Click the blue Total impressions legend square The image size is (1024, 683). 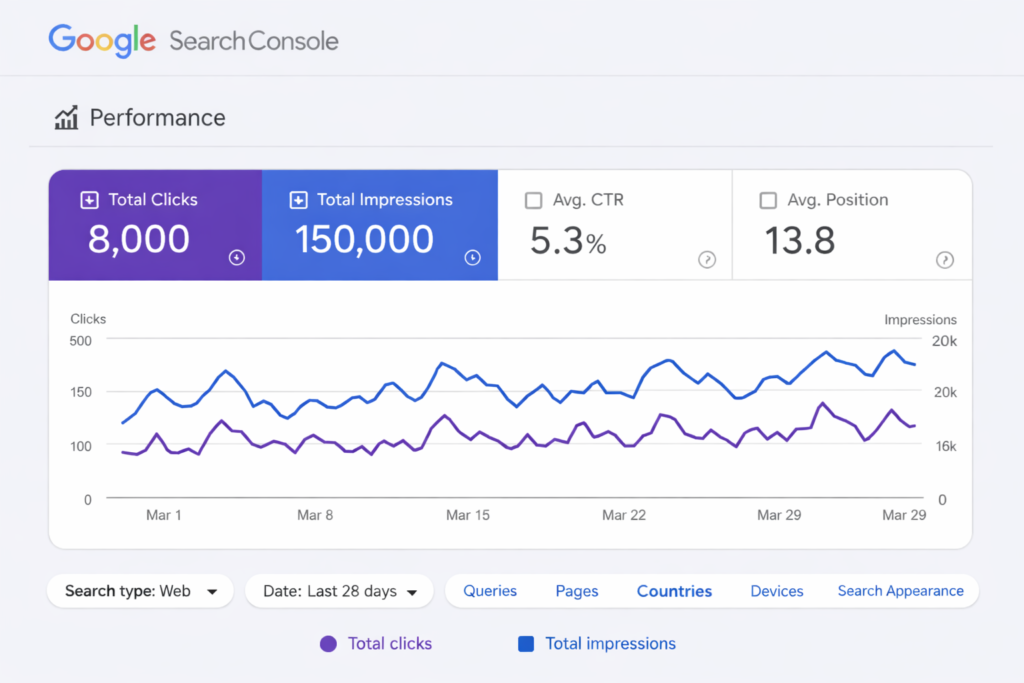526,644
